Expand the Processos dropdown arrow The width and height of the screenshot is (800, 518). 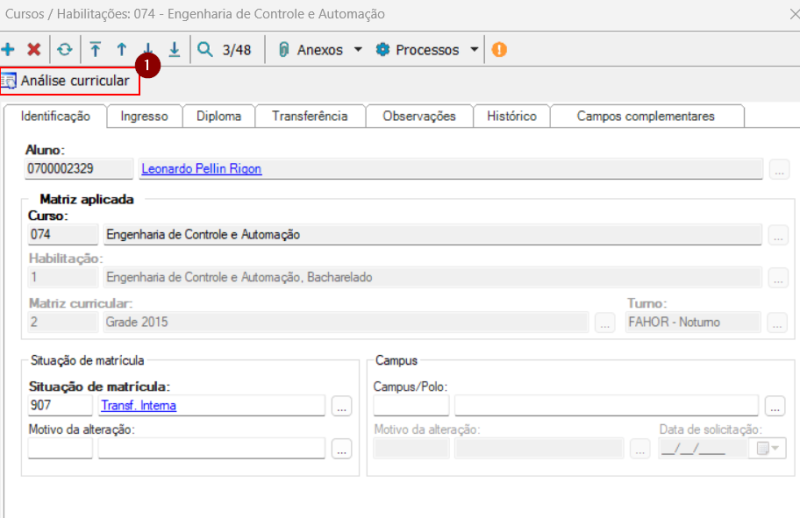coord(473,50)
